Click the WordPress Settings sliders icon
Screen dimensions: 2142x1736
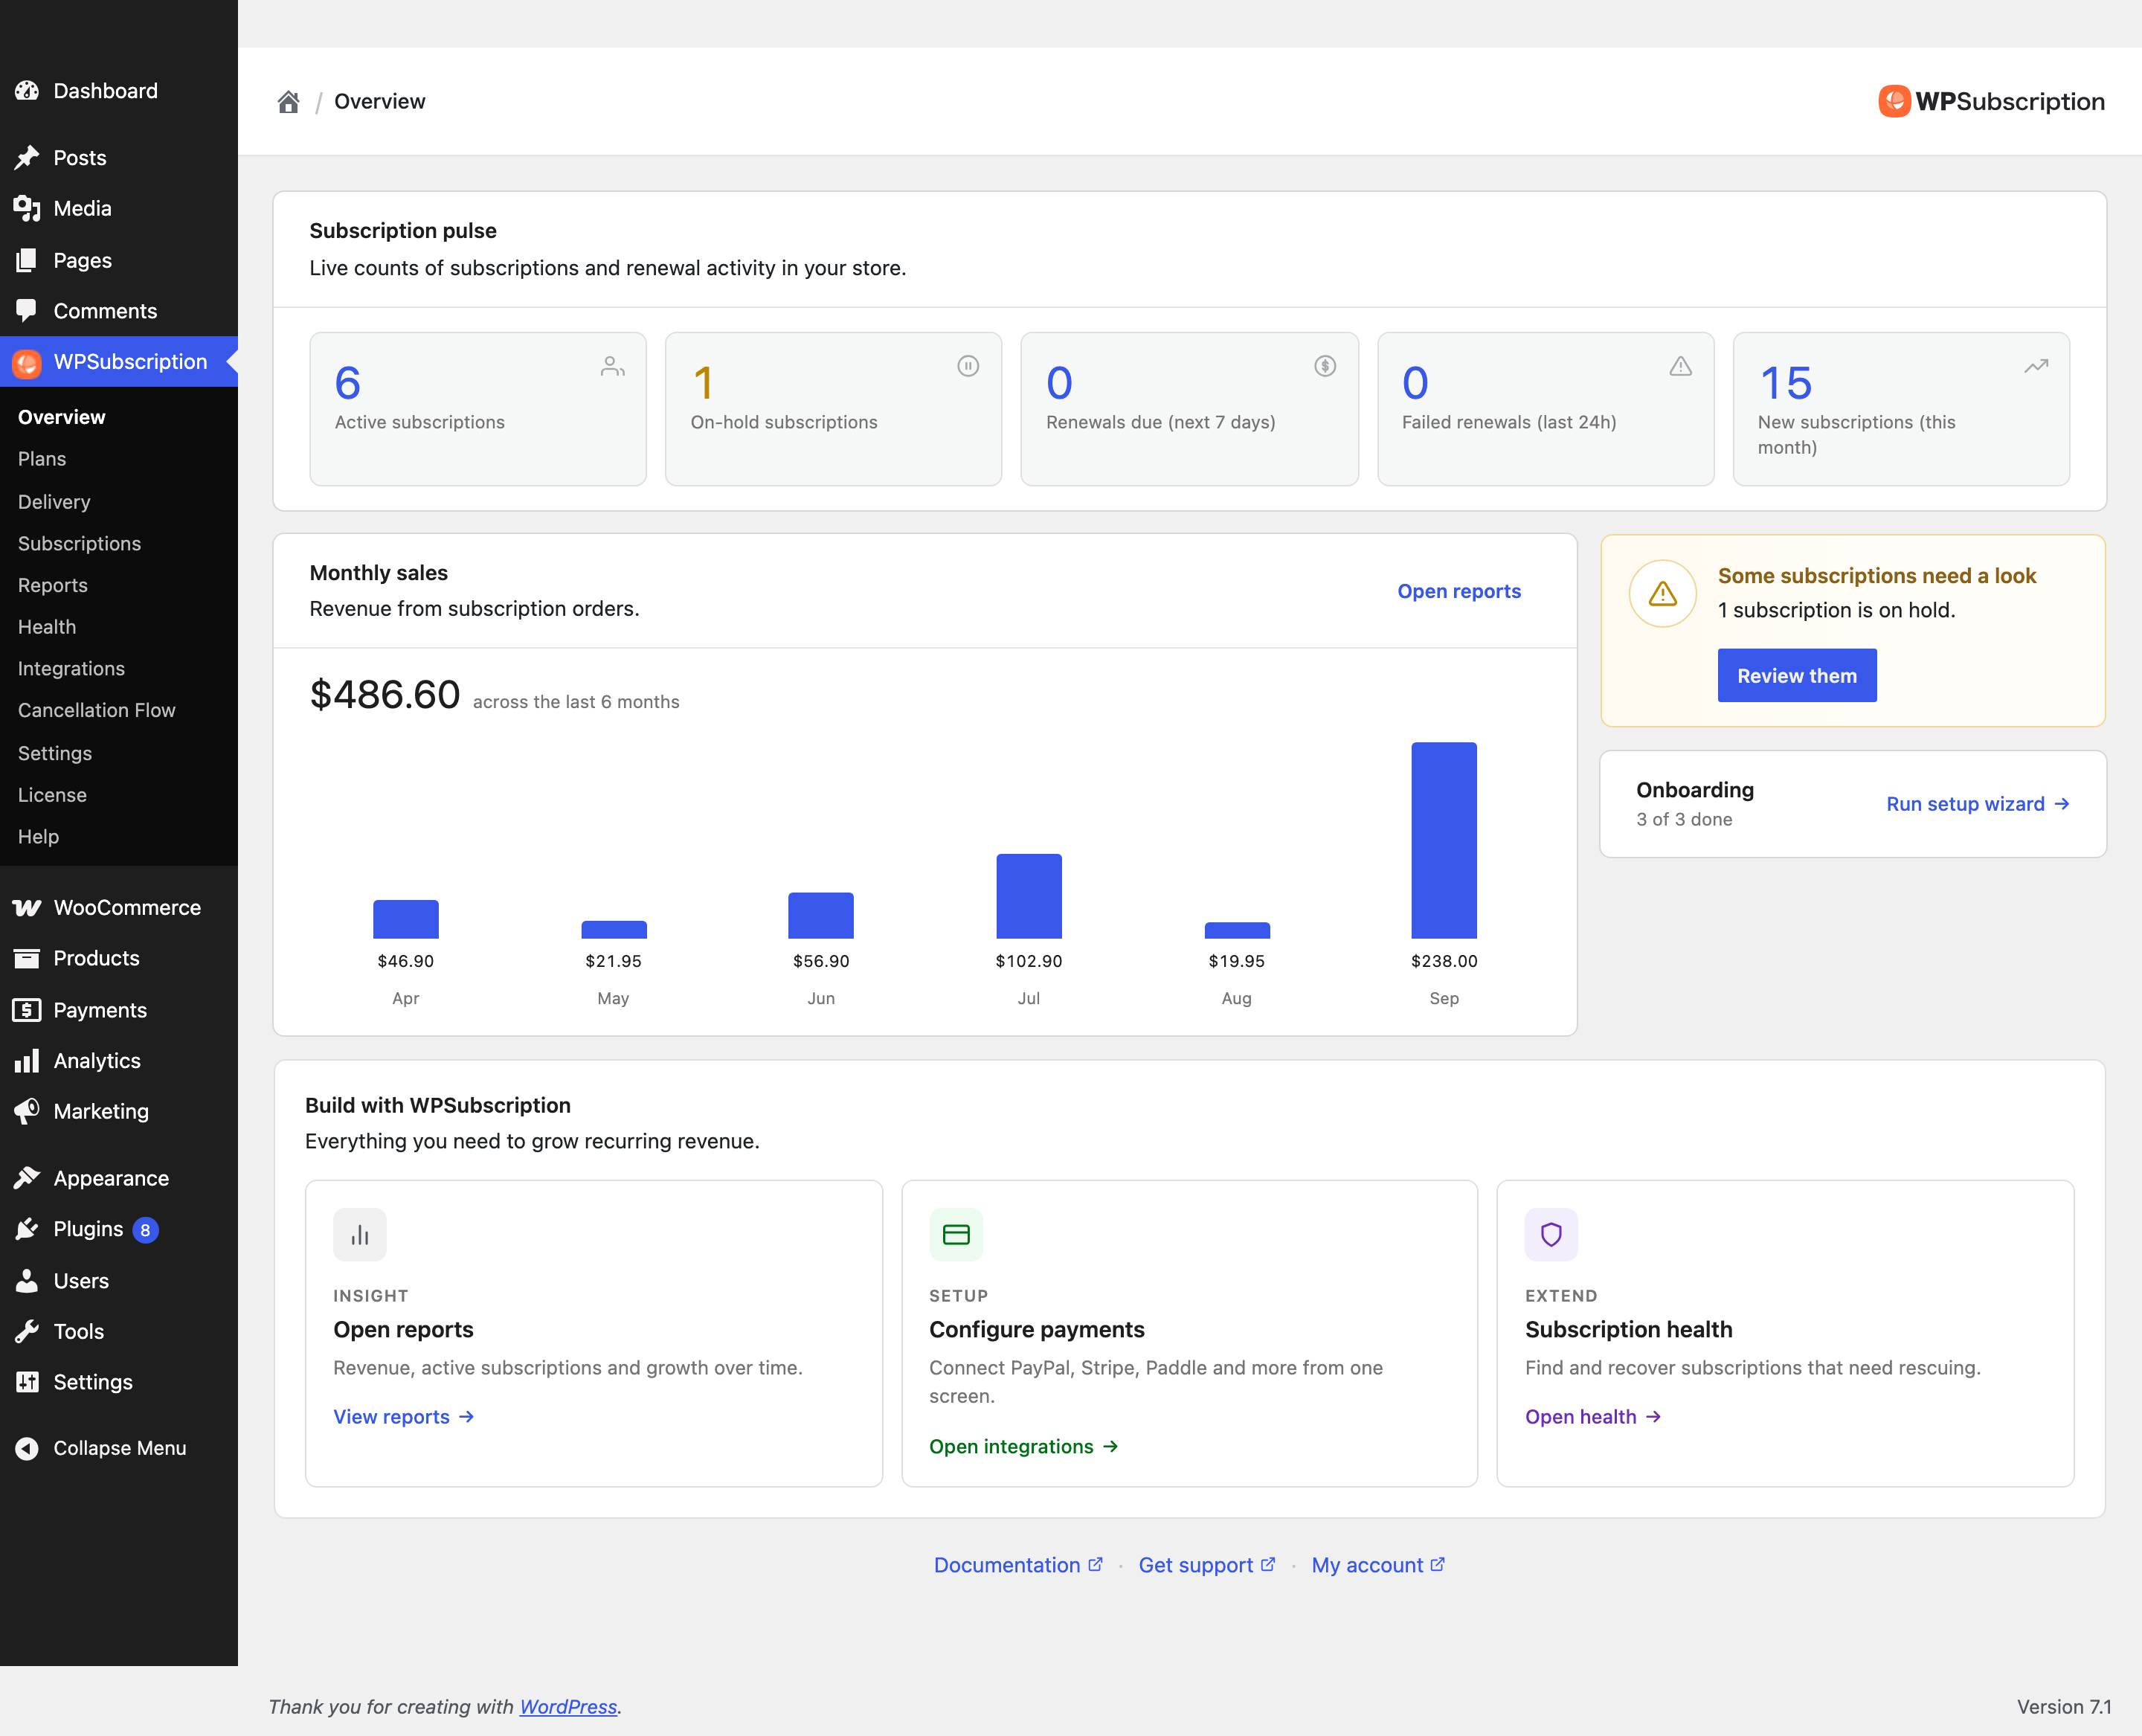click(x=27, y=1382)
